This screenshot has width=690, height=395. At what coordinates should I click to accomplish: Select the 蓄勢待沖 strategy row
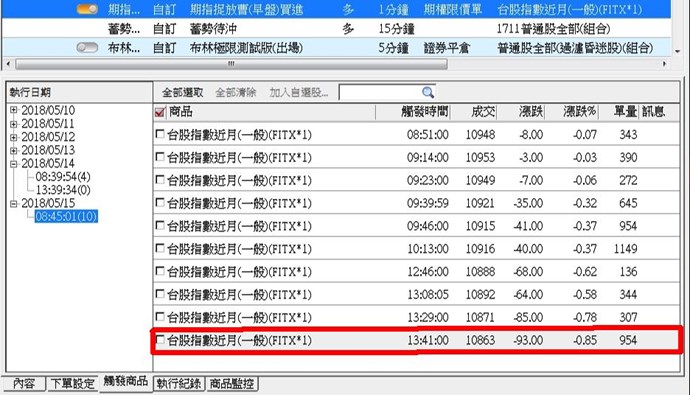pyautogui.click(x=336, y=29)
